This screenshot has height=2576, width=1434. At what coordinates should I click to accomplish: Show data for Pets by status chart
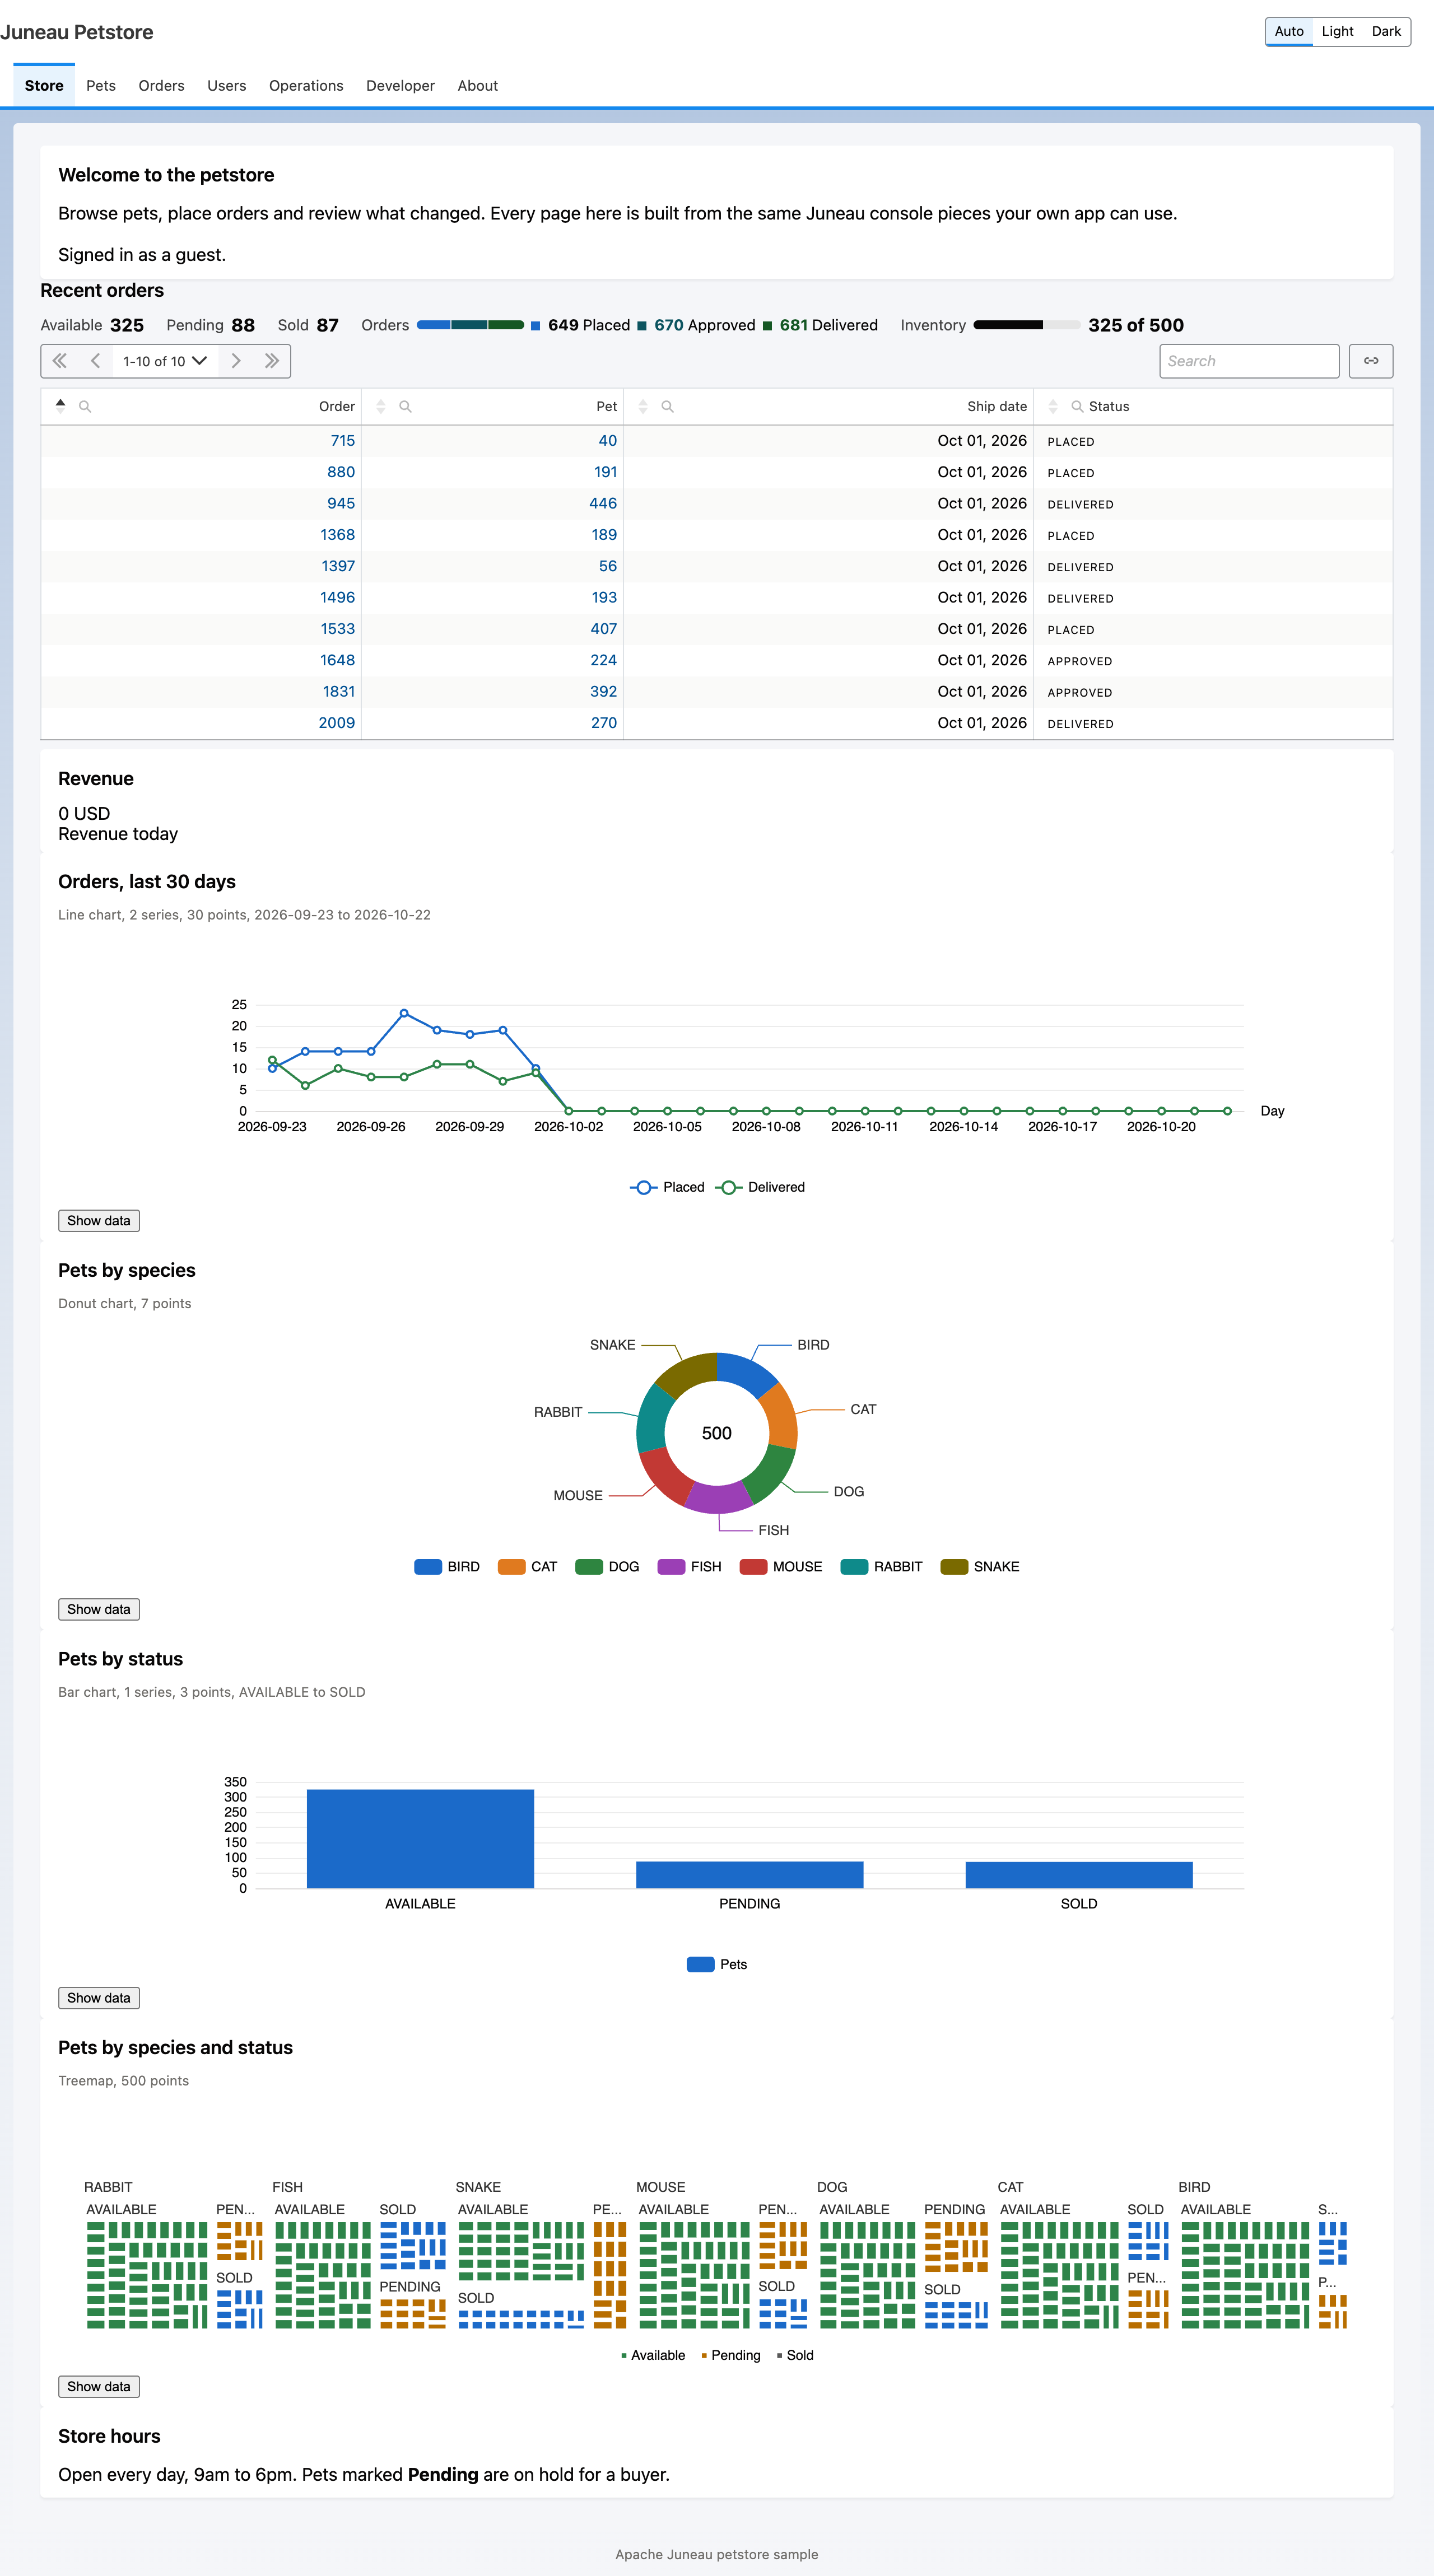(x=98, y=1998)
